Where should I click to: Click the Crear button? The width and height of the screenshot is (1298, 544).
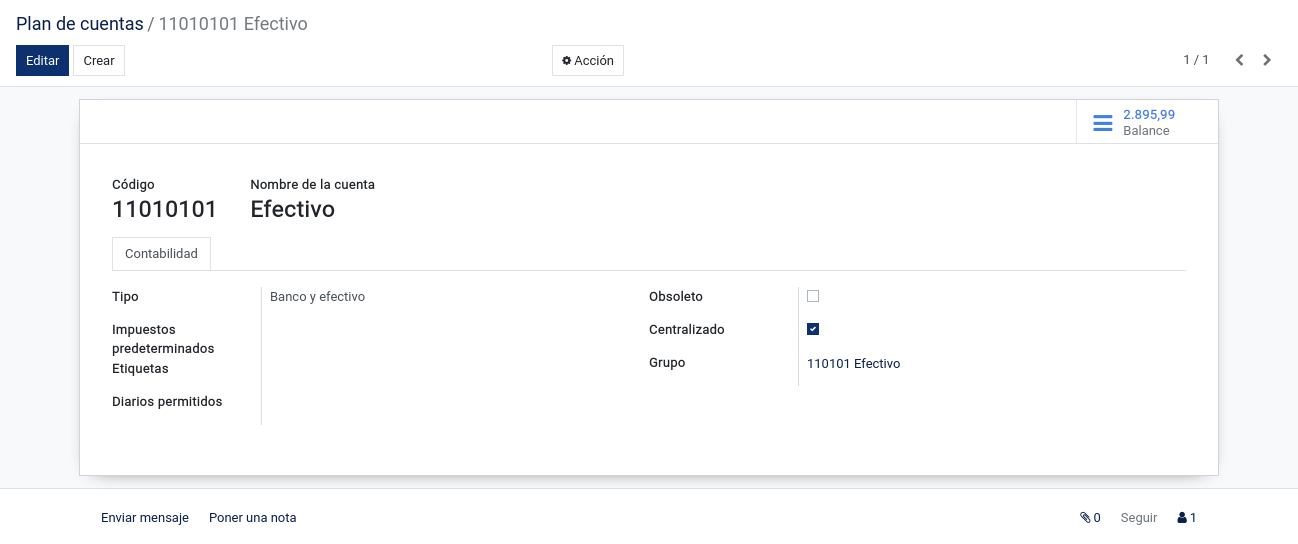99,61
